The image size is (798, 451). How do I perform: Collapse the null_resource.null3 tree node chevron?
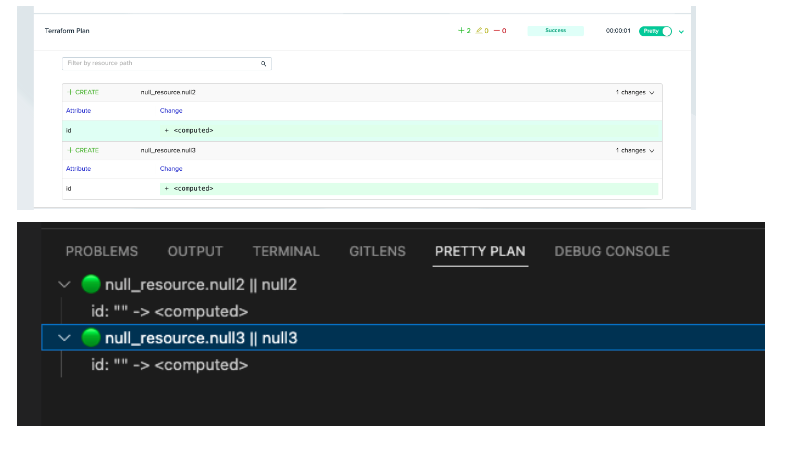pyautogui.click(x=64, y=338)
